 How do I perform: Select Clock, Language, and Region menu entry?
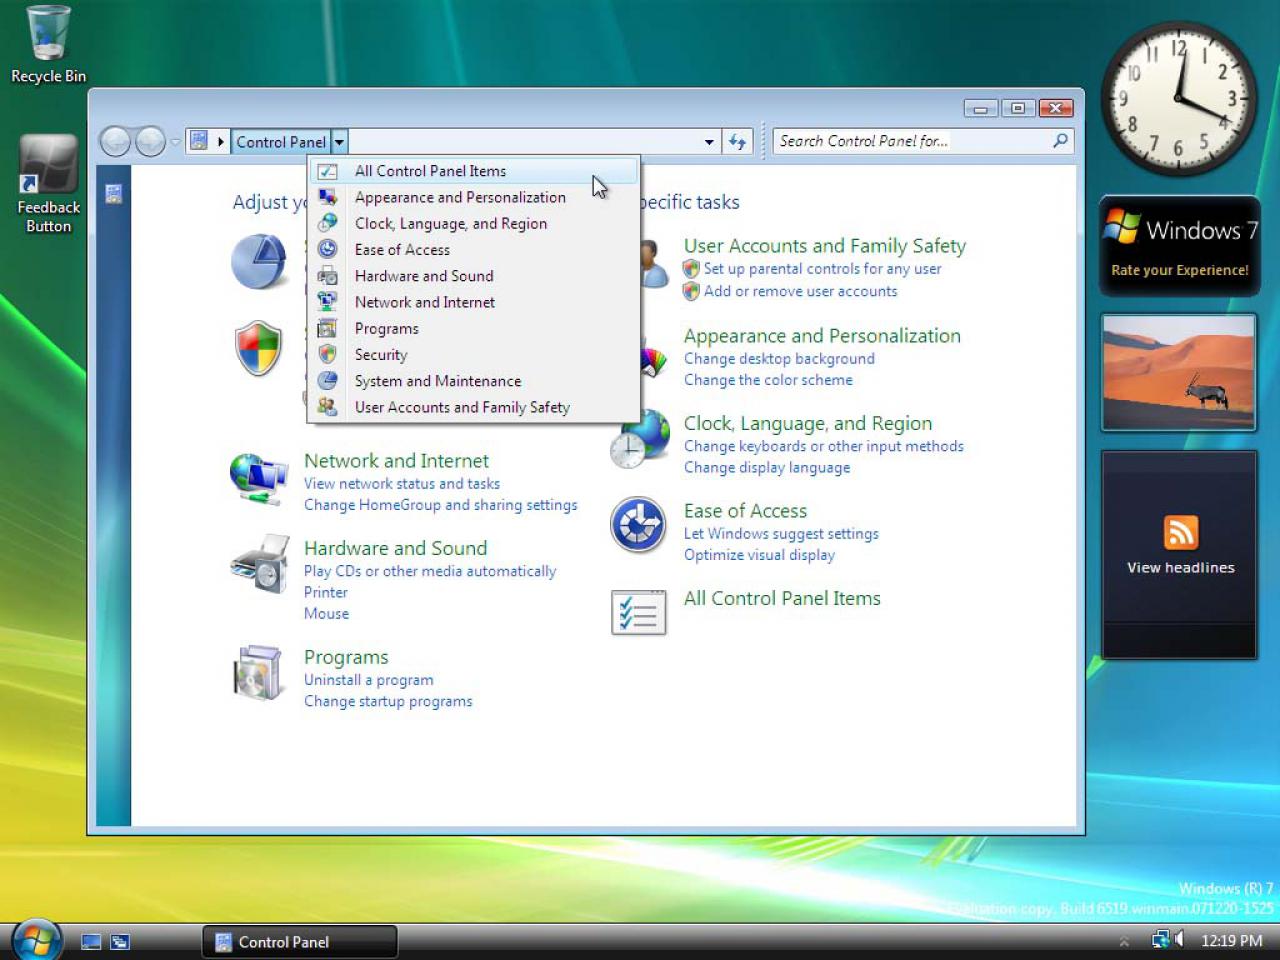(x=473, y=223)
